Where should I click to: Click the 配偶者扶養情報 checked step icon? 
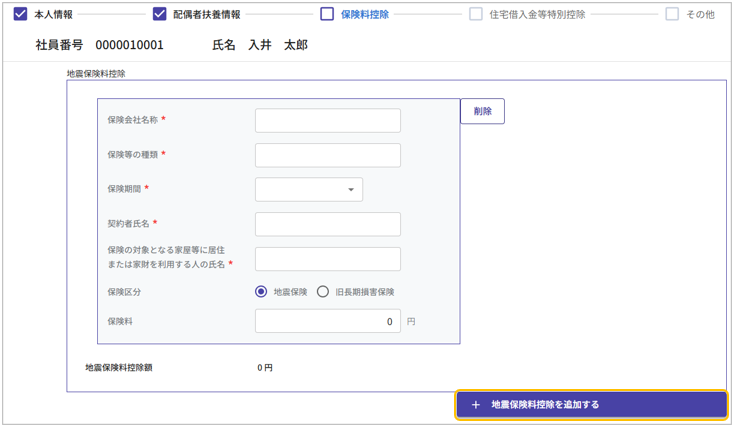point(160,14)
